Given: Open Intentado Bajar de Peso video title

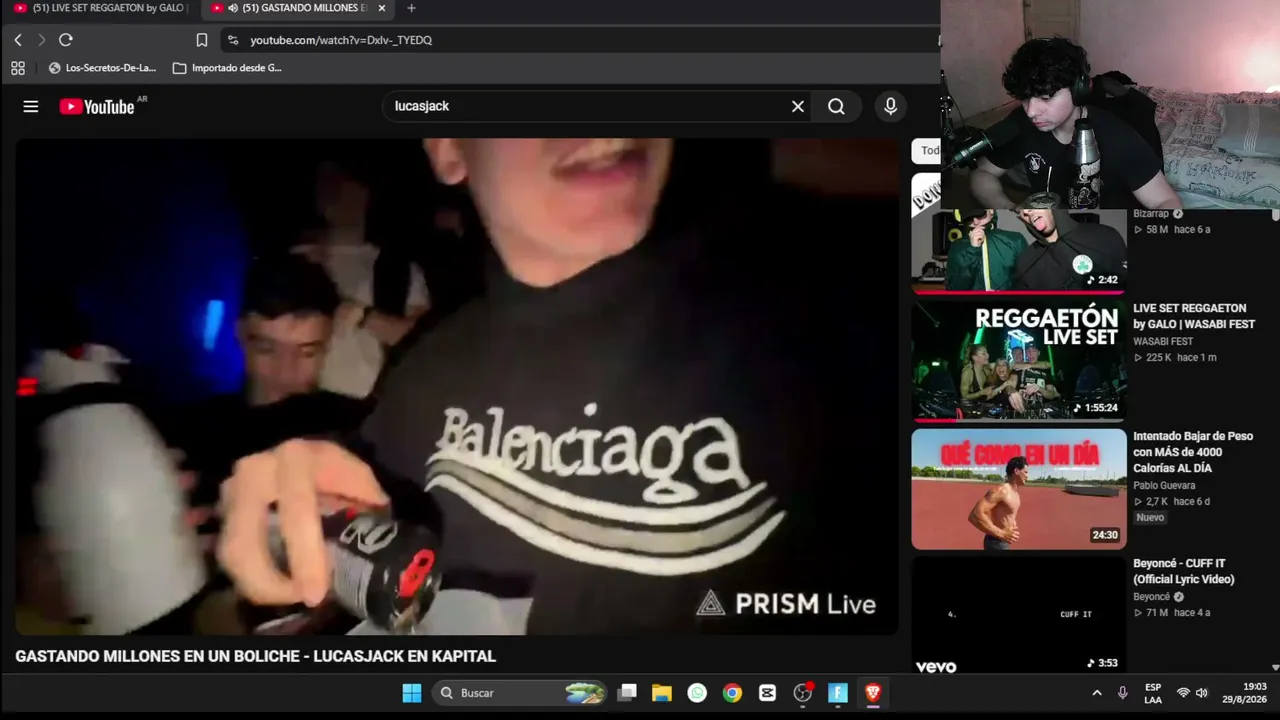Looking at the screenshot, I should click(1193, 452).
